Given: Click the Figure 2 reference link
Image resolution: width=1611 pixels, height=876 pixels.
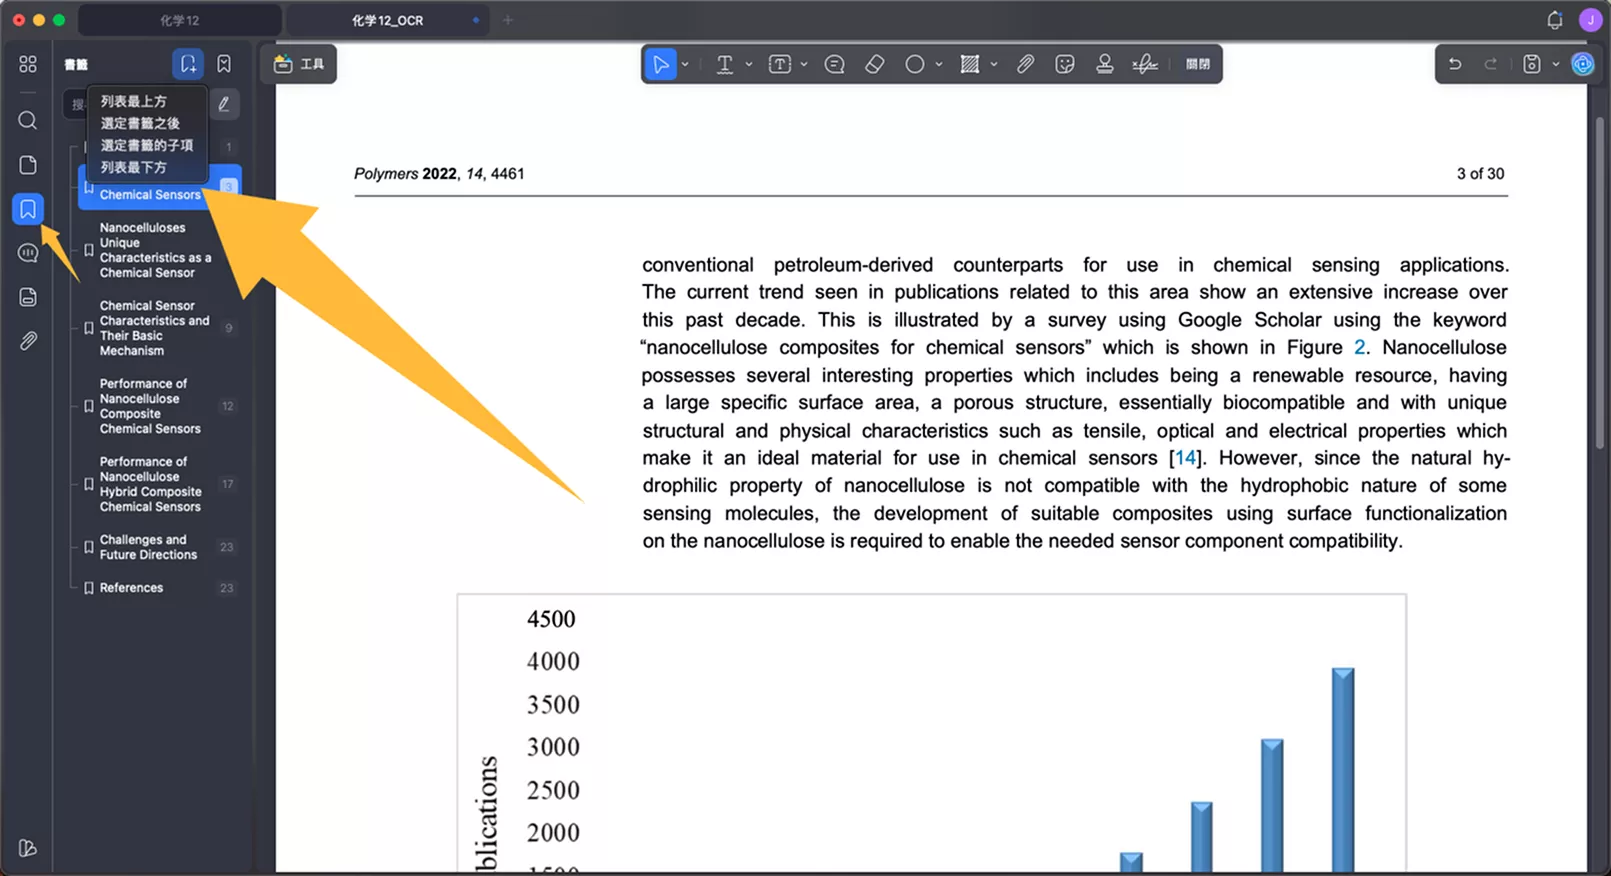Looking at the screenshot, I should pyautogui.click(x=1360, y=347).
